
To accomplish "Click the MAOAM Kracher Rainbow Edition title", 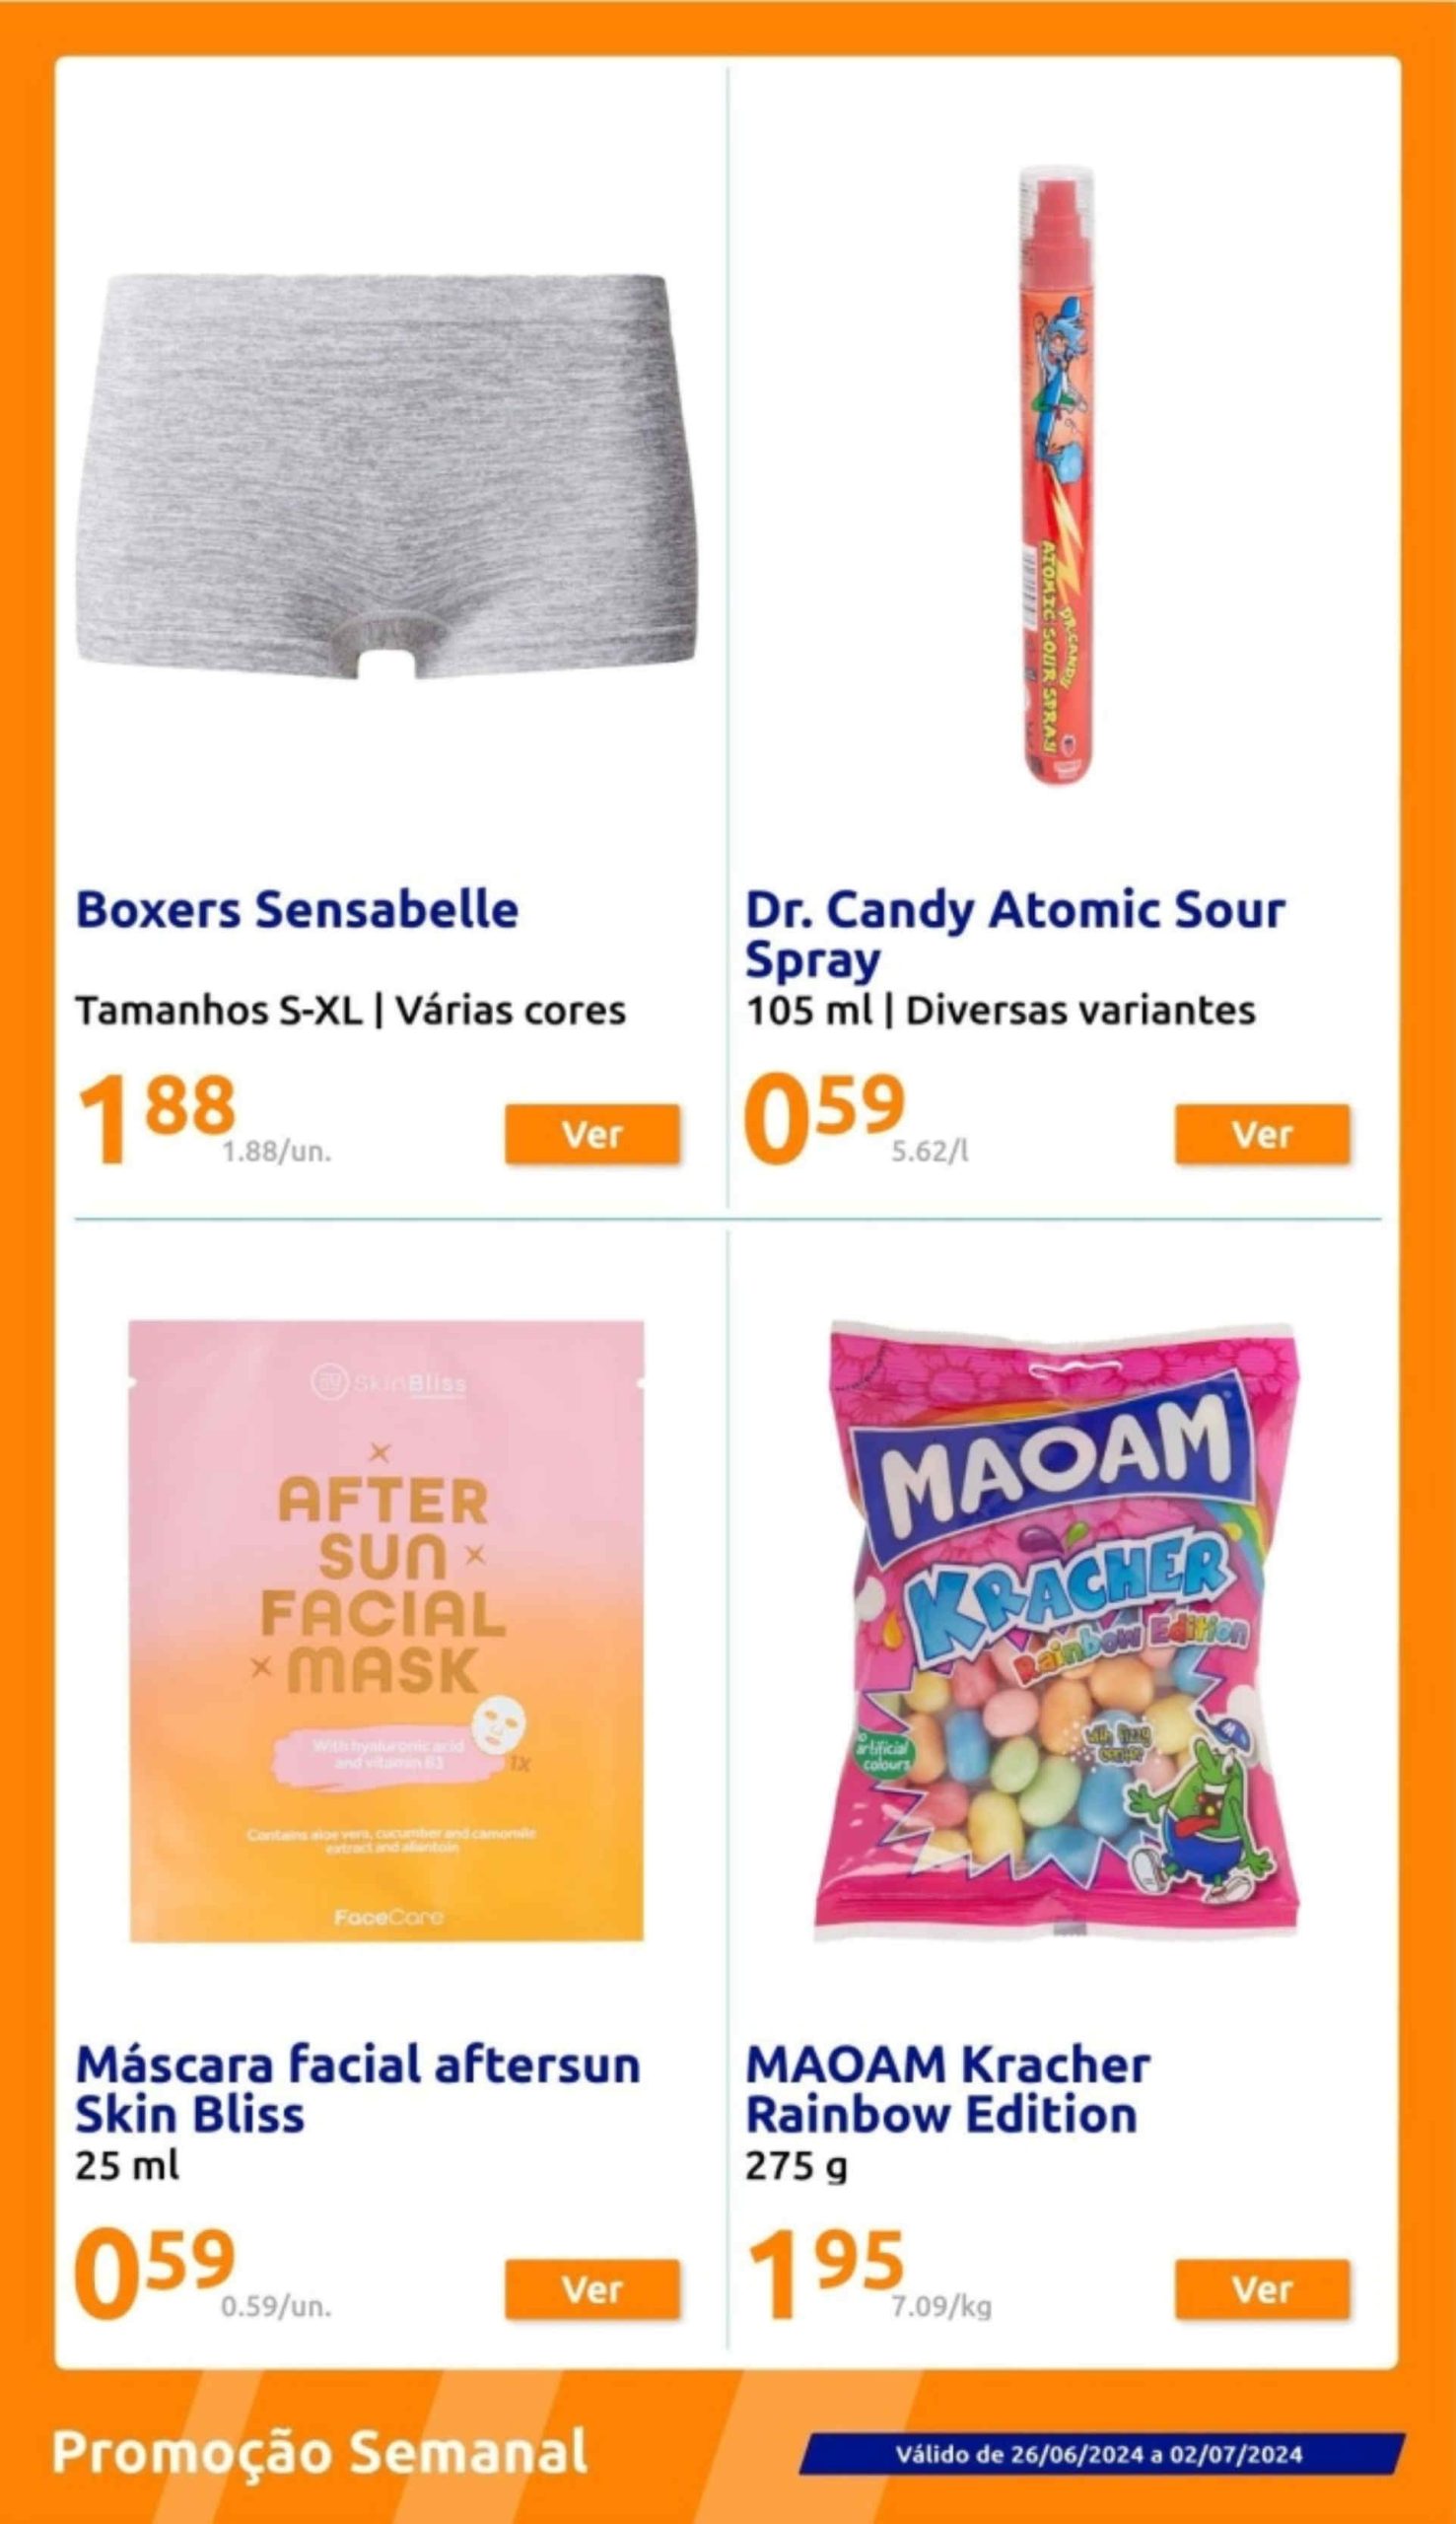I will [x=948, y=2089].
